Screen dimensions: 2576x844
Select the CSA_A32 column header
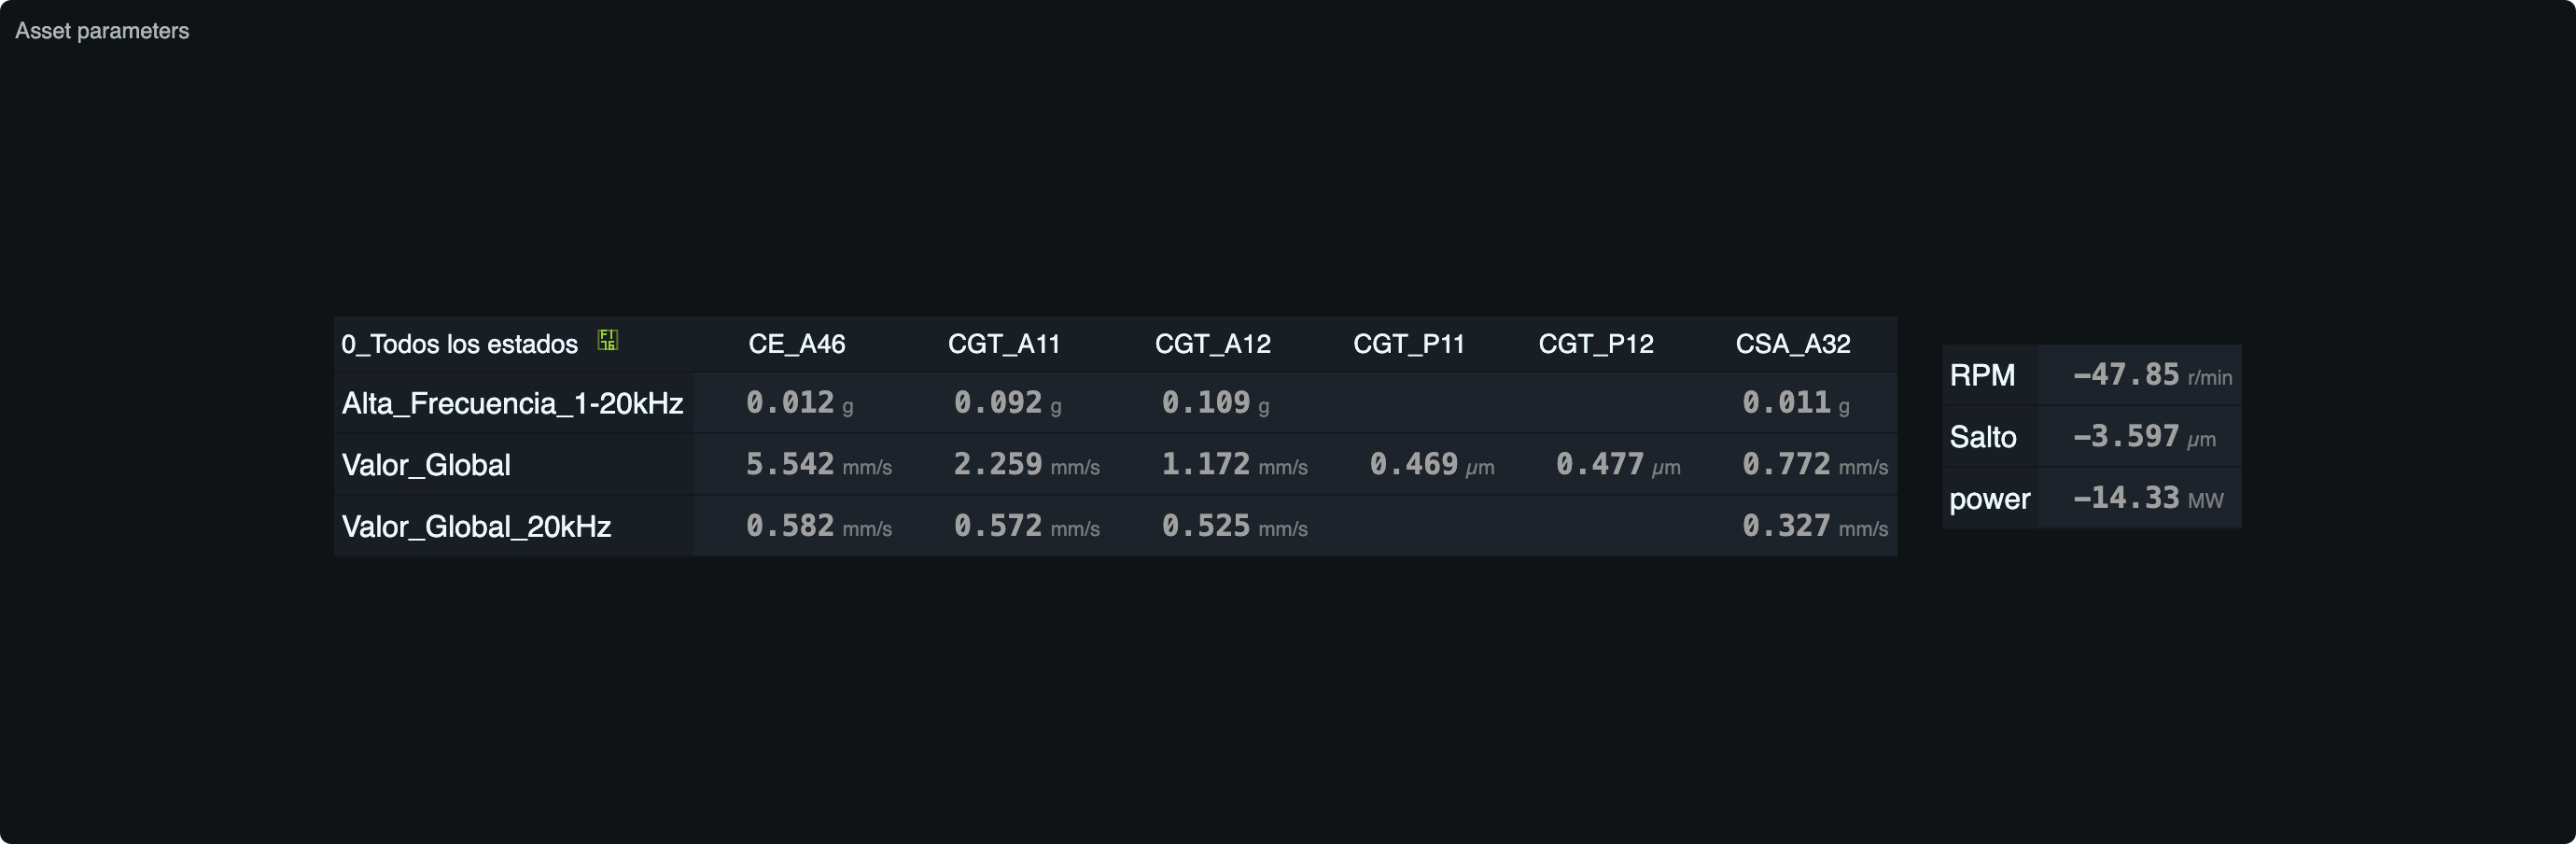[1793, 344]
